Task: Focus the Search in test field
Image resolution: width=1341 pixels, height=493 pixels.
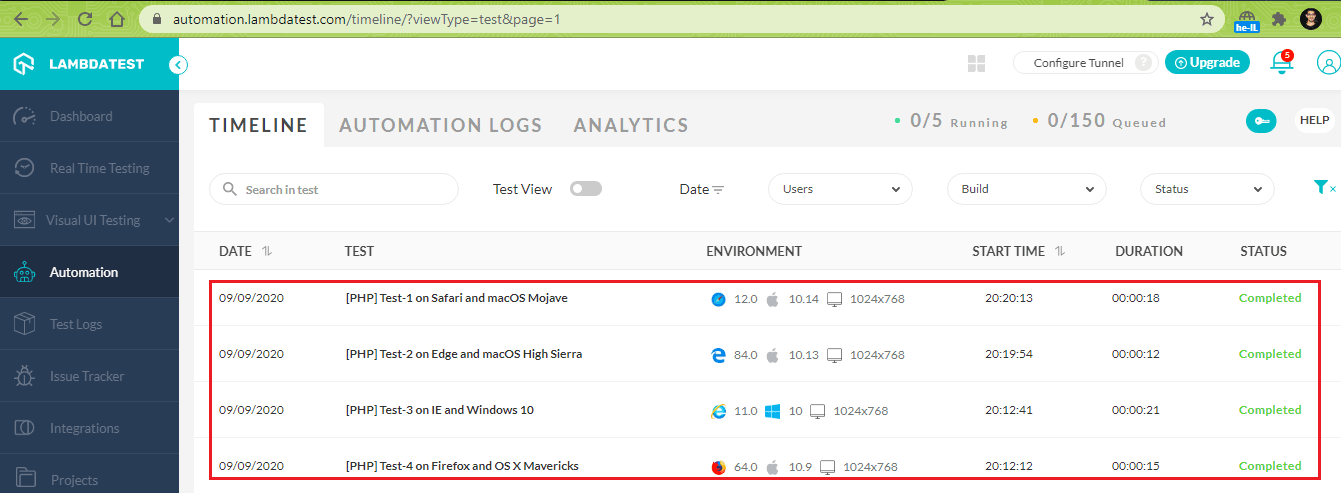Action: (x=334, y=189)
